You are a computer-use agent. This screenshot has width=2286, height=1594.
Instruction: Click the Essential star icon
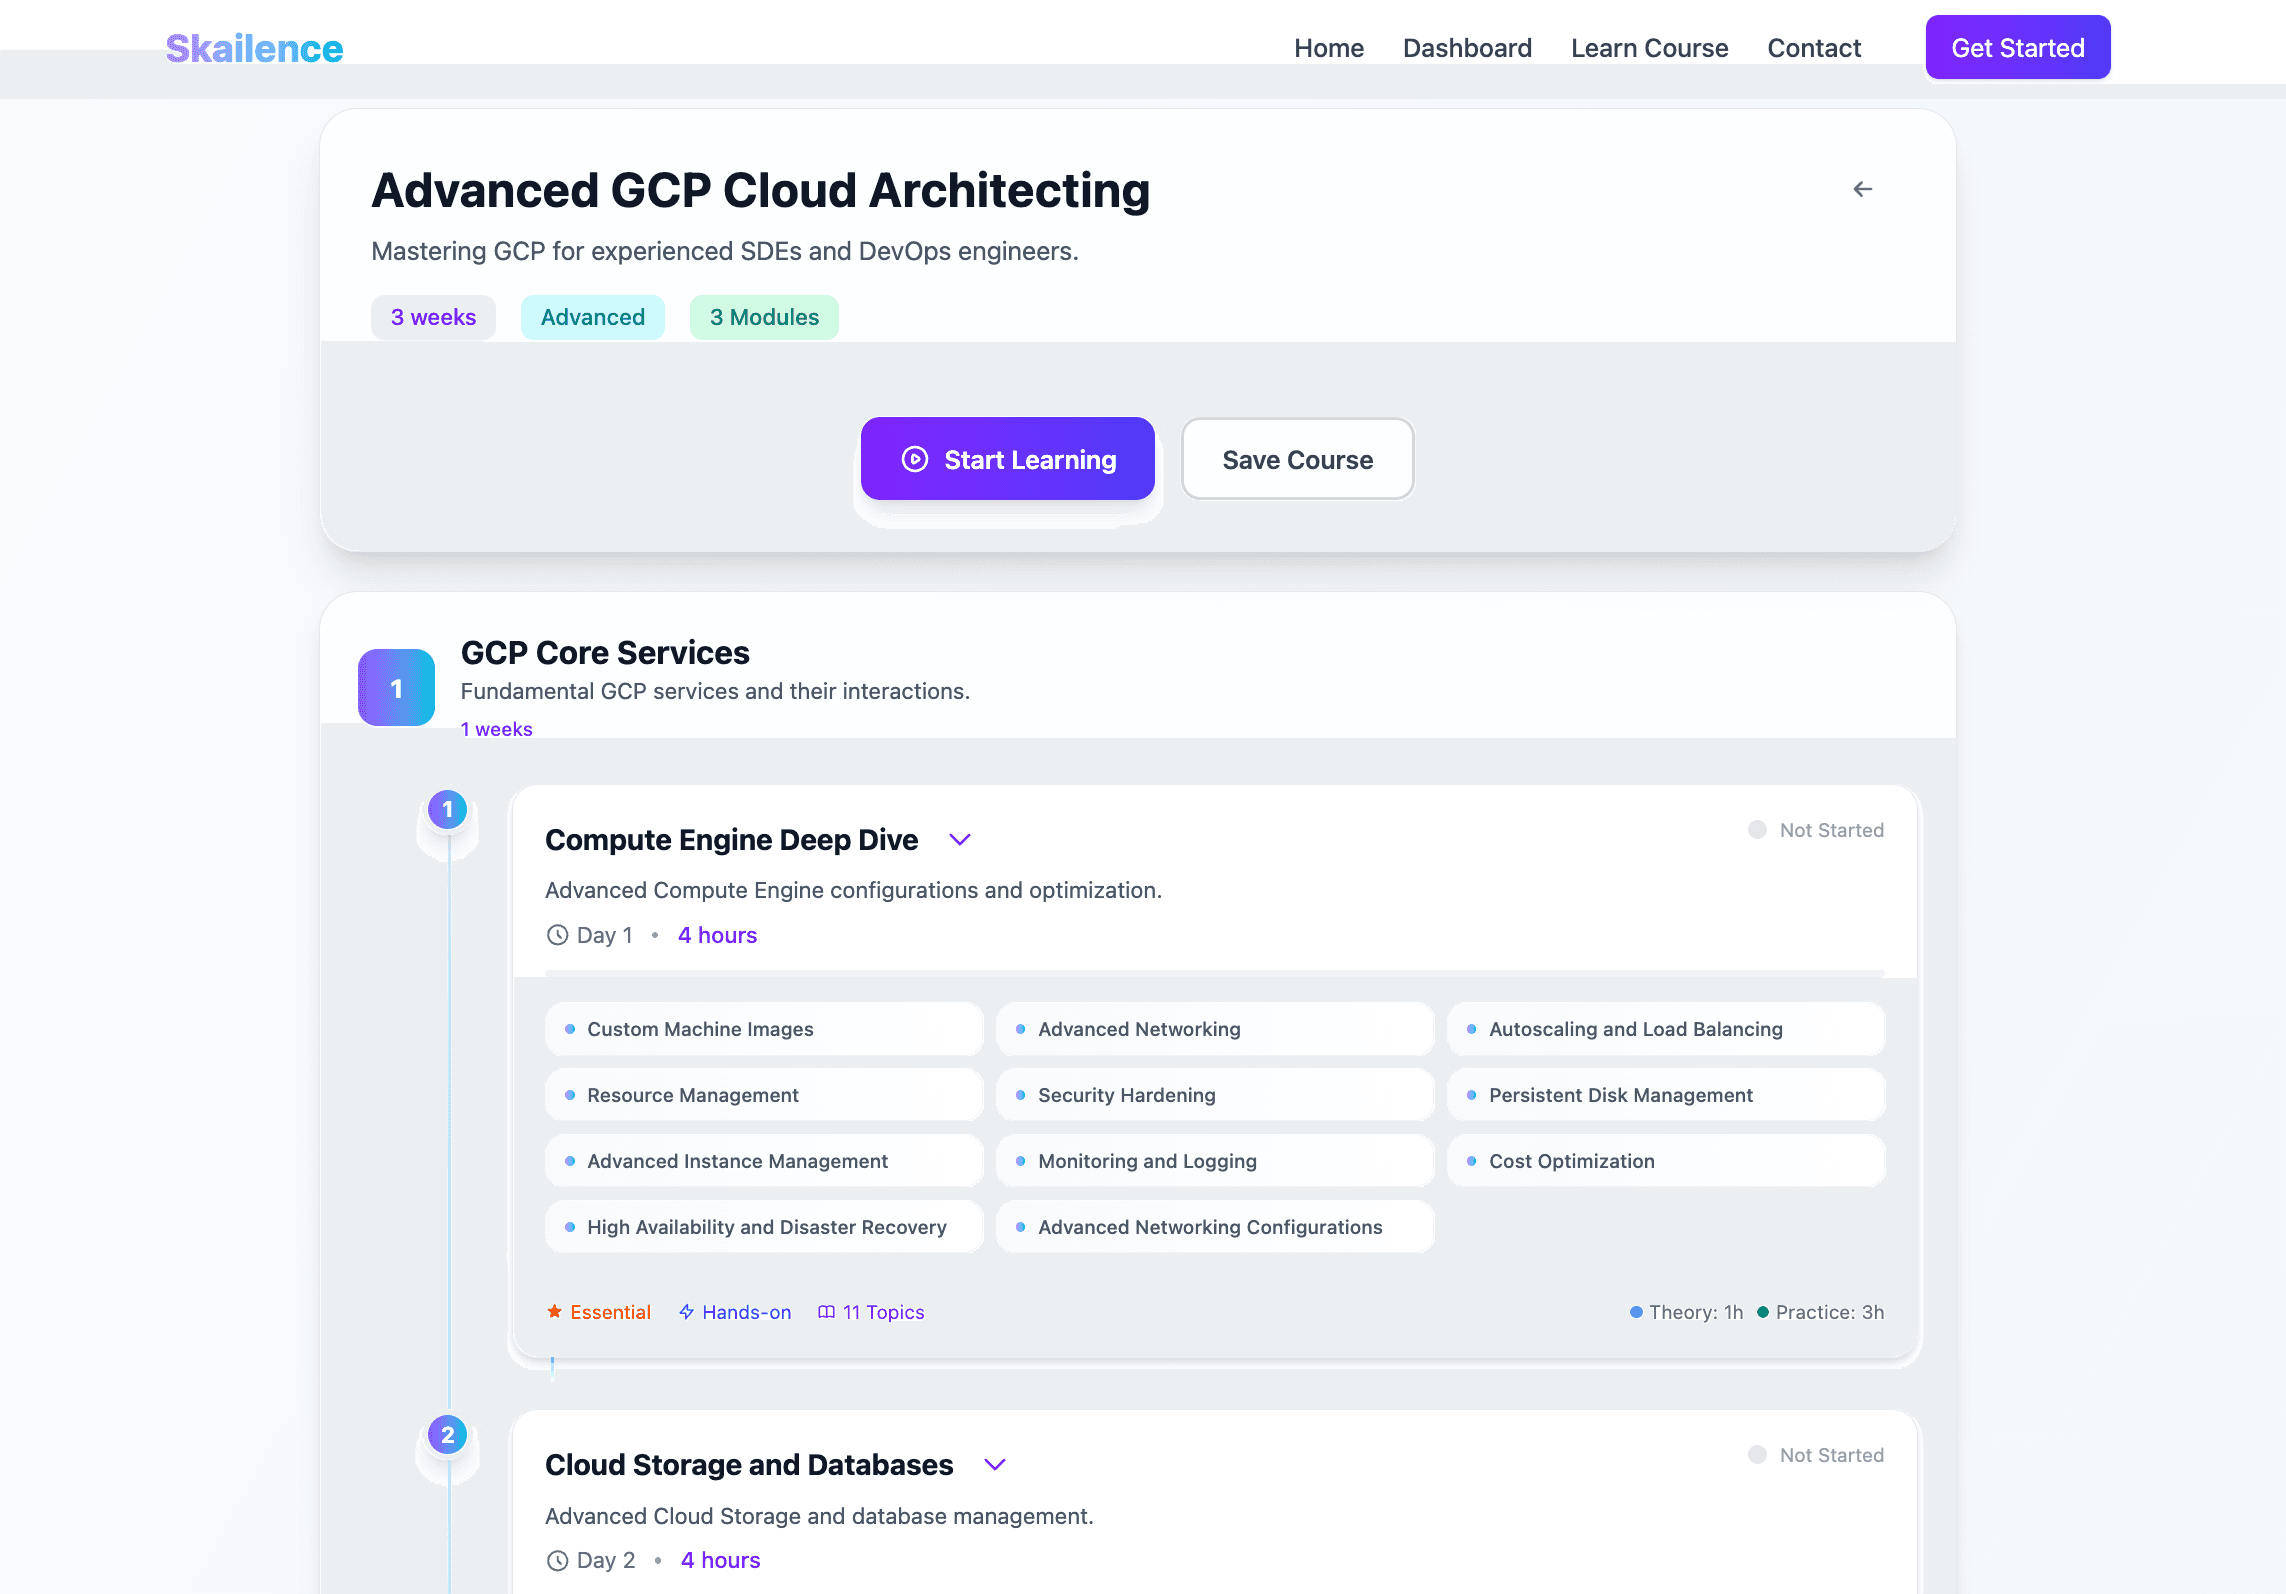(x=554, y=1311)
